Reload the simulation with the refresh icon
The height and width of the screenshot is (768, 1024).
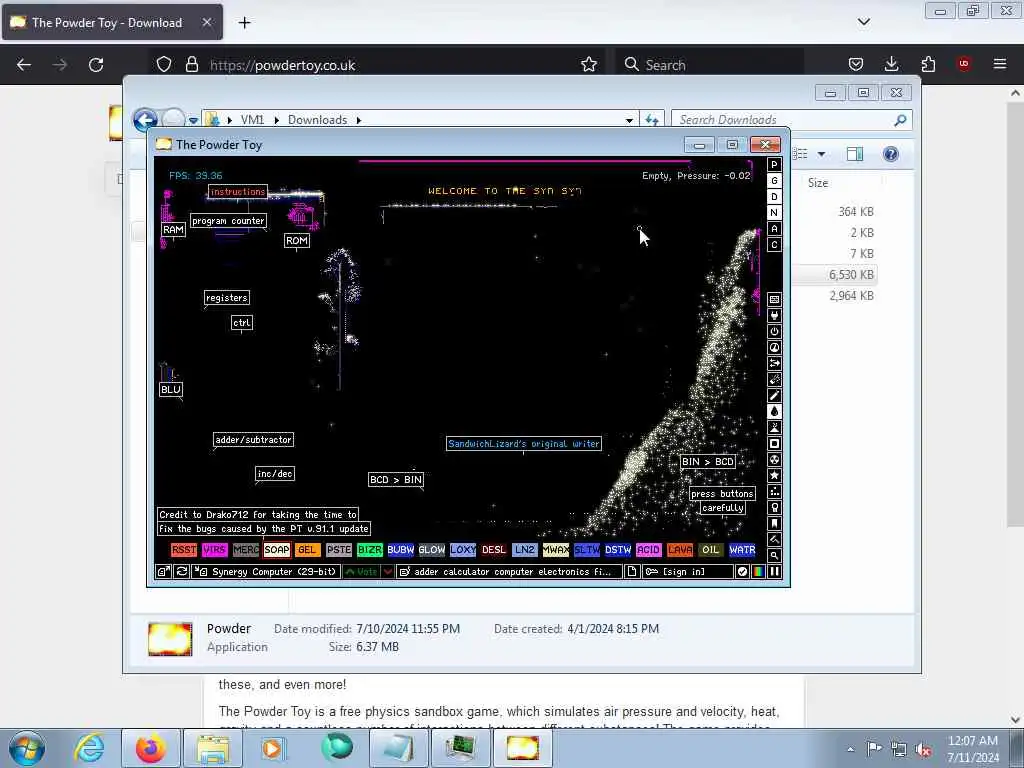(x=182, y=571)
